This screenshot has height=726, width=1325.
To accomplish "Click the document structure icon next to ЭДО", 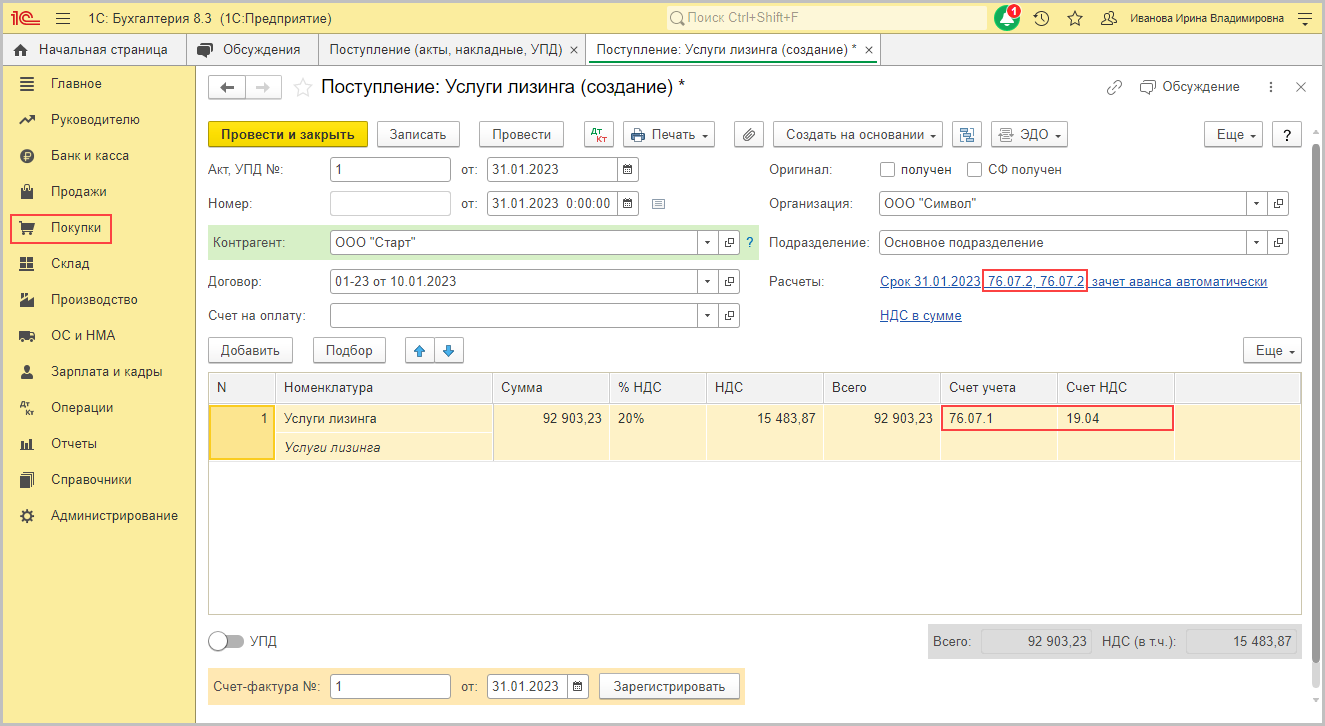I will click(966, 134).
